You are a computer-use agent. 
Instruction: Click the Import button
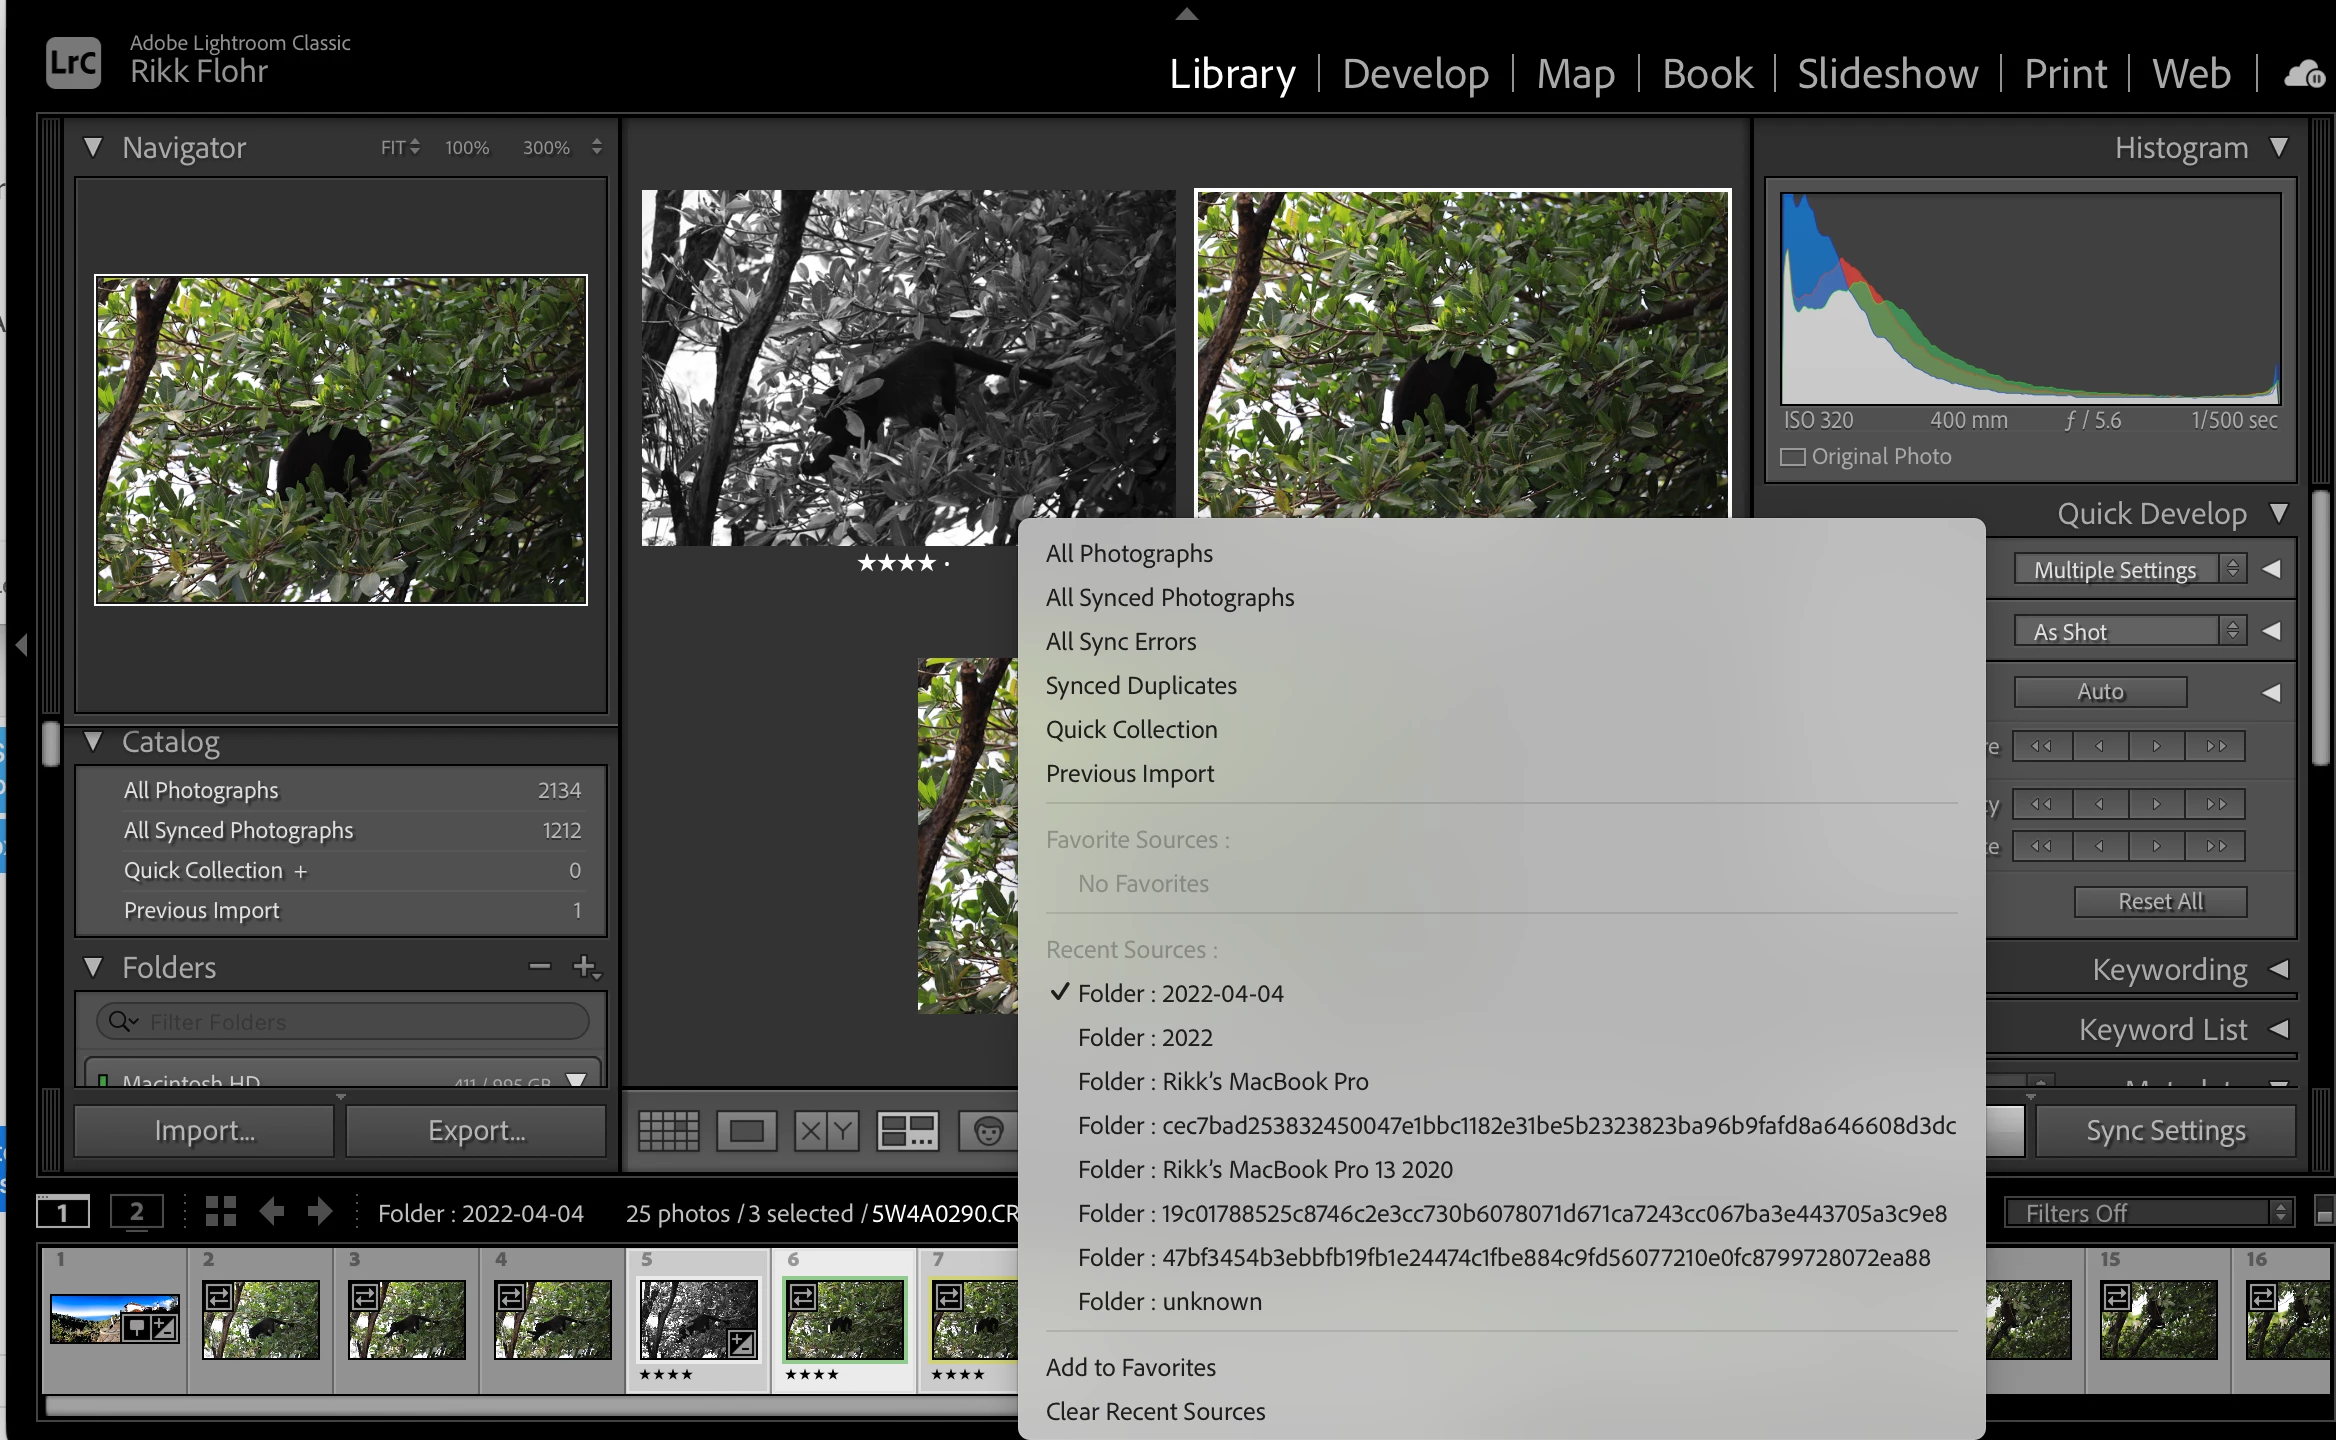(x=204, y=1130)
